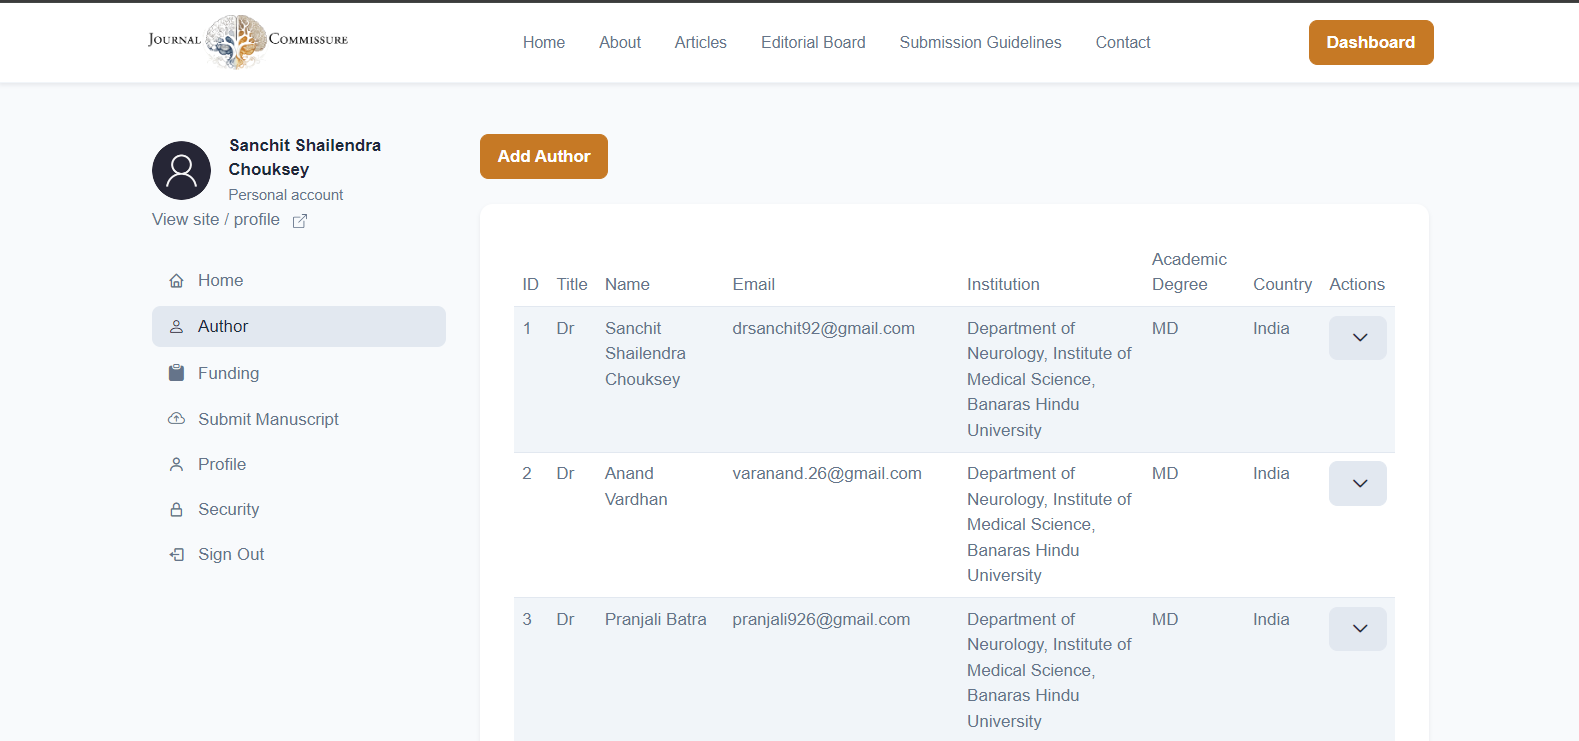Viewport: 1579px width, 741px height.
Task: Click the orange Dashboard button
Action: tap(1370, 42)
